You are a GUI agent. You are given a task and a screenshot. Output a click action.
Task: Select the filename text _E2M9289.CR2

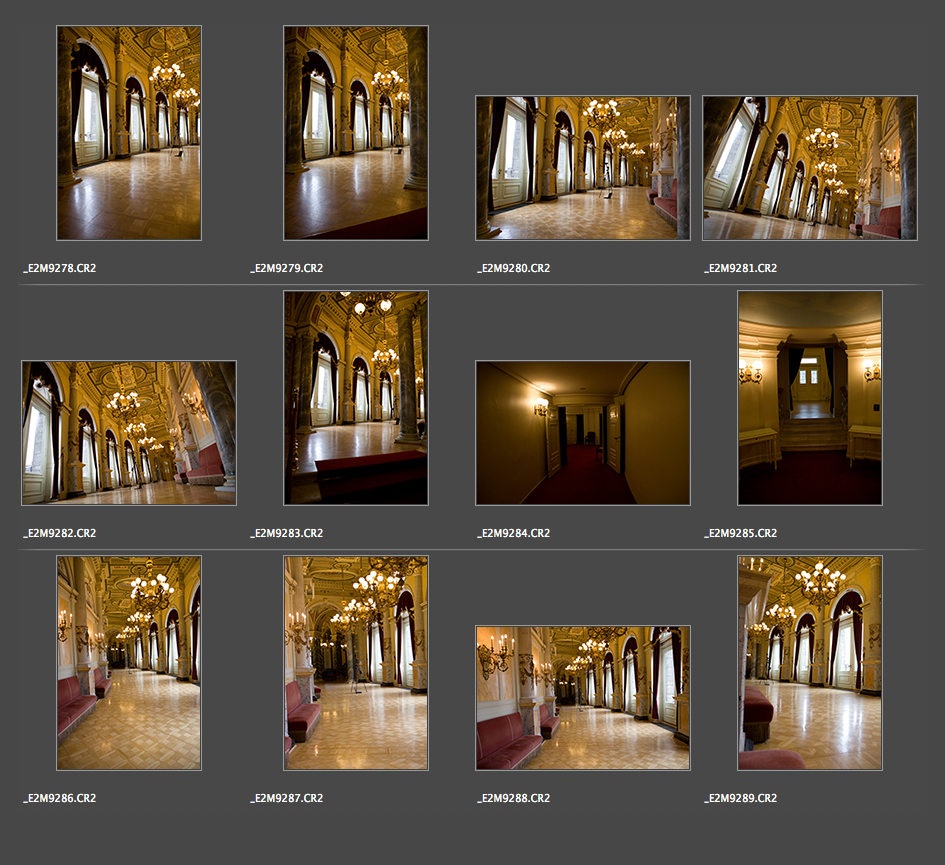coord(741,798)
